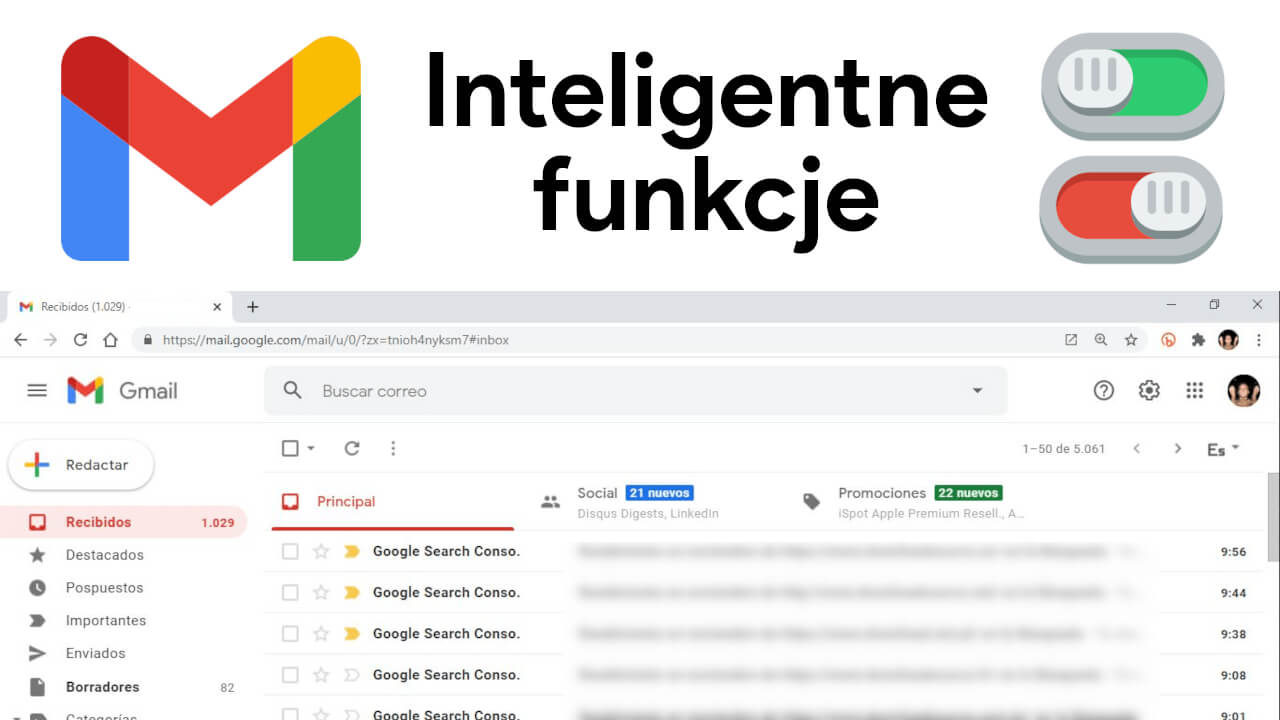Open the Es input tools dropdown
The image size is (1280, 720).
click(1223, 449)
